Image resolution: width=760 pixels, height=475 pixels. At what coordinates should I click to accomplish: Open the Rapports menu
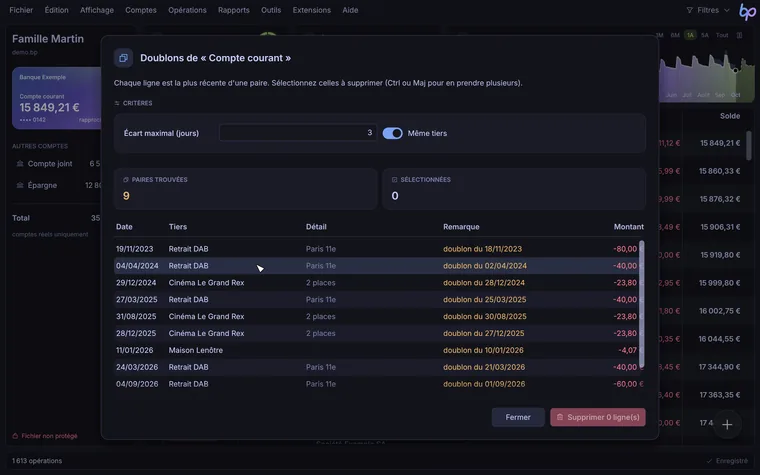point(234,10)
